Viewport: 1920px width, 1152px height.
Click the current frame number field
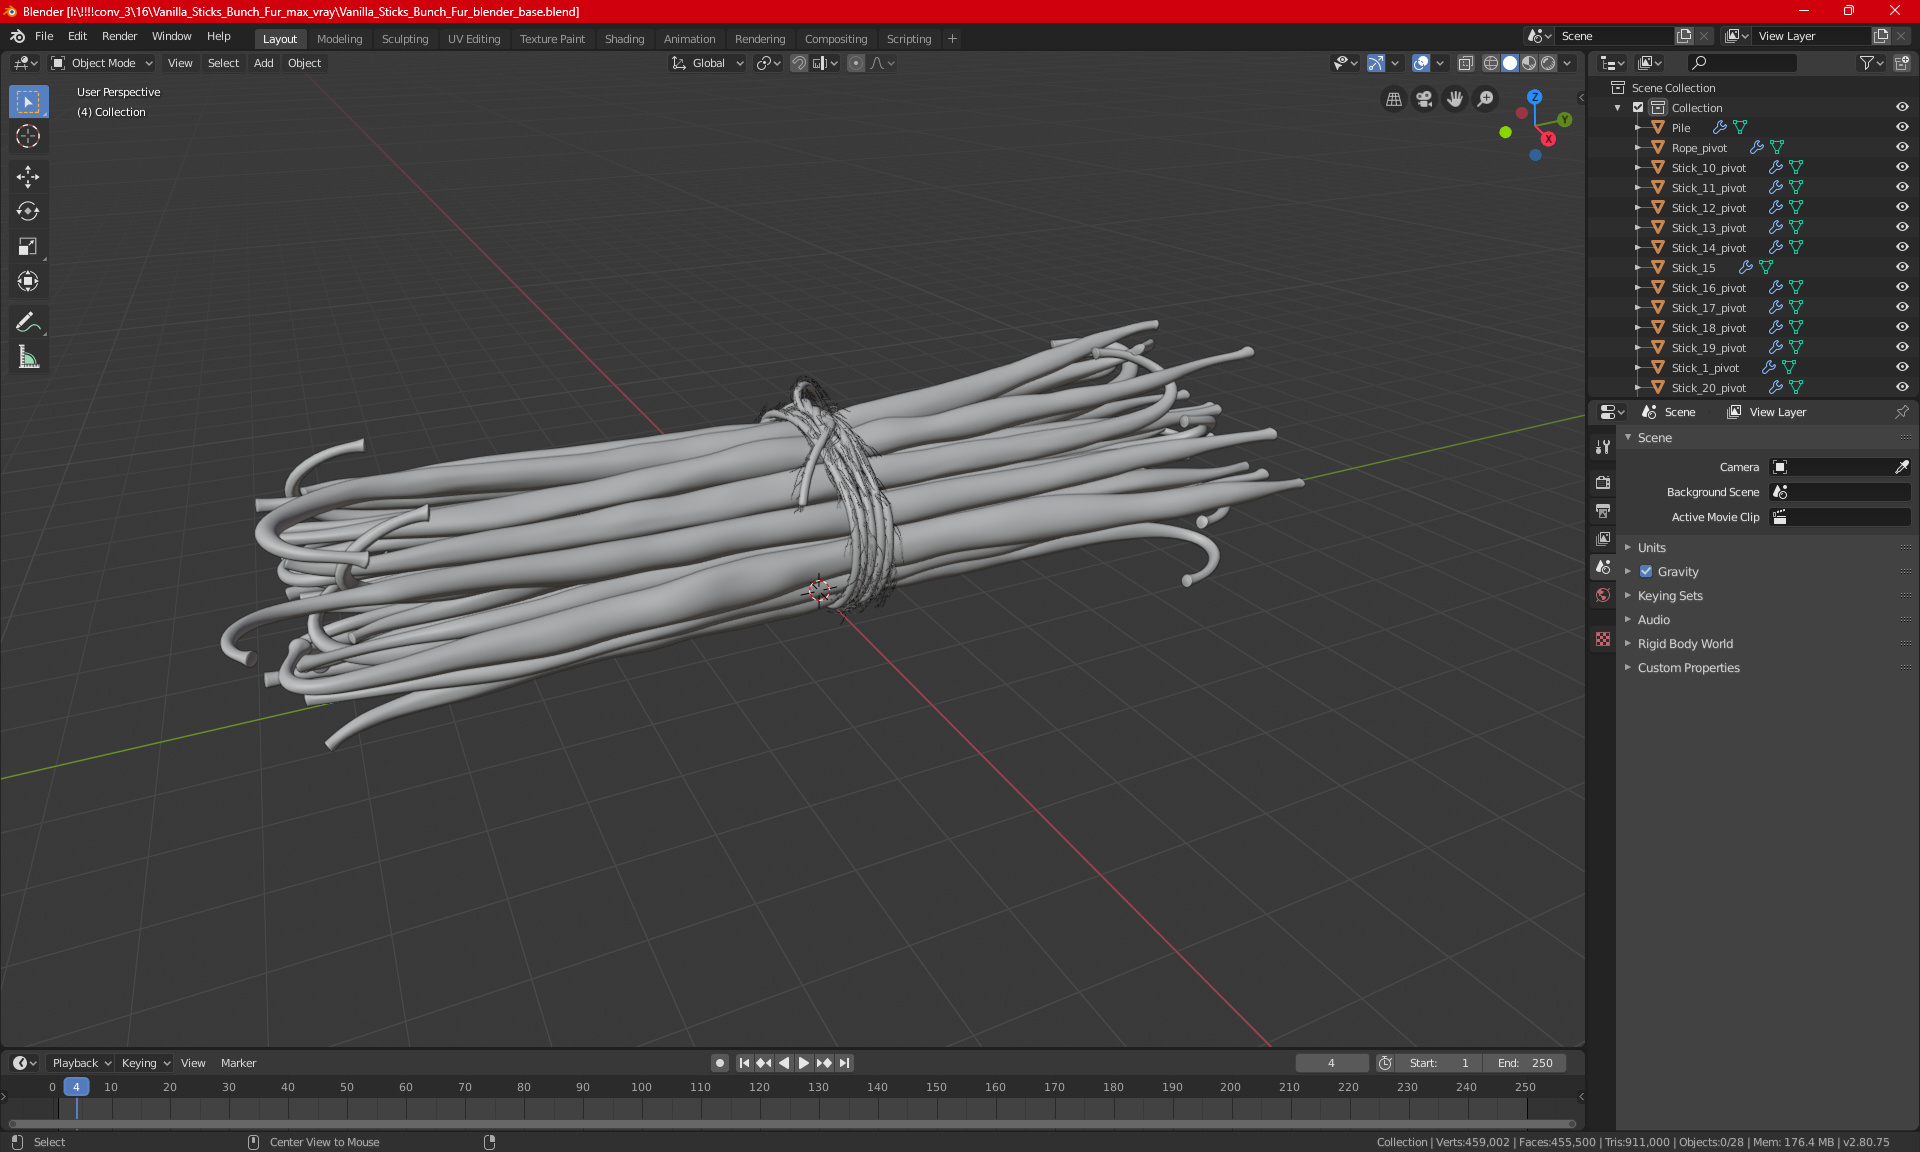tap(1331, 1063)
